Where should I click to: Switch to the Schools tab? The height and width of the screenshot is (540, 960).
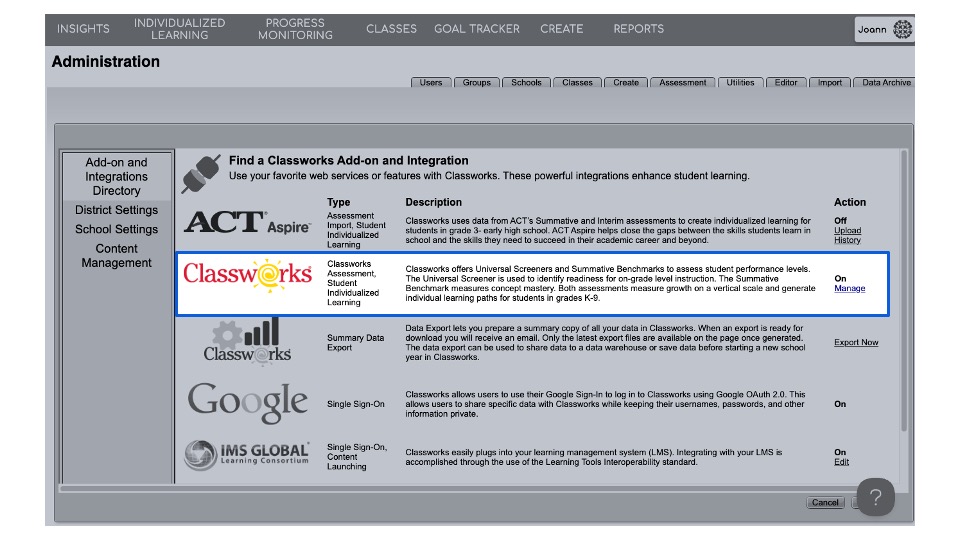click(x=527, y=83)
